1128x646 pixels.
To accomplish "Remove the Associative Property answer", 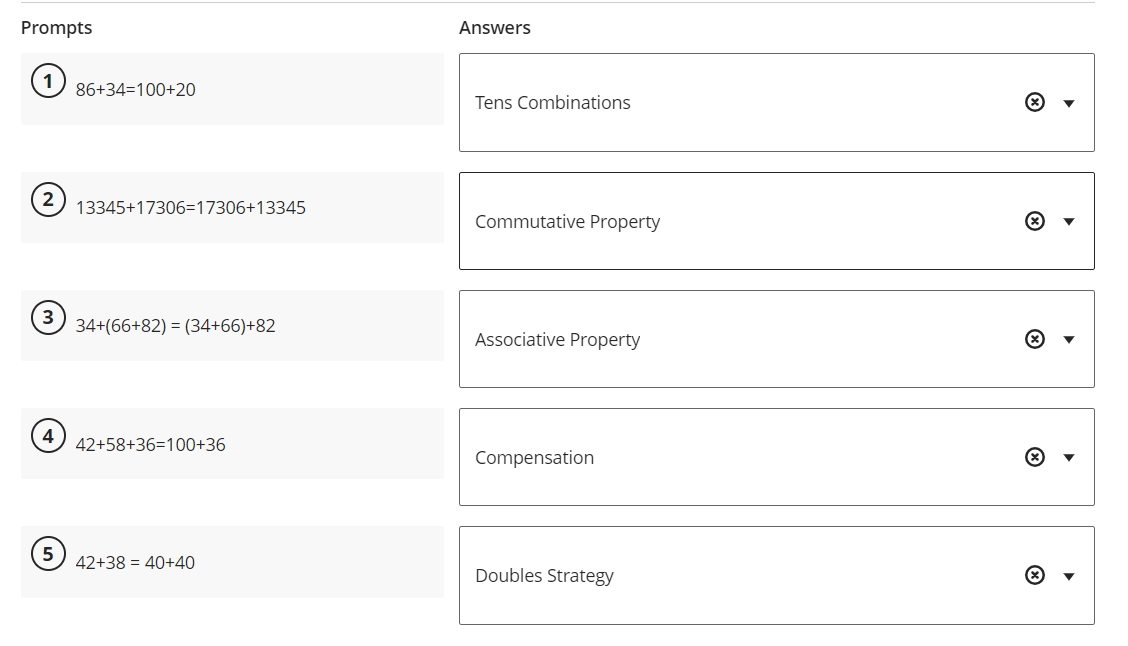I will pos(1034,339).
